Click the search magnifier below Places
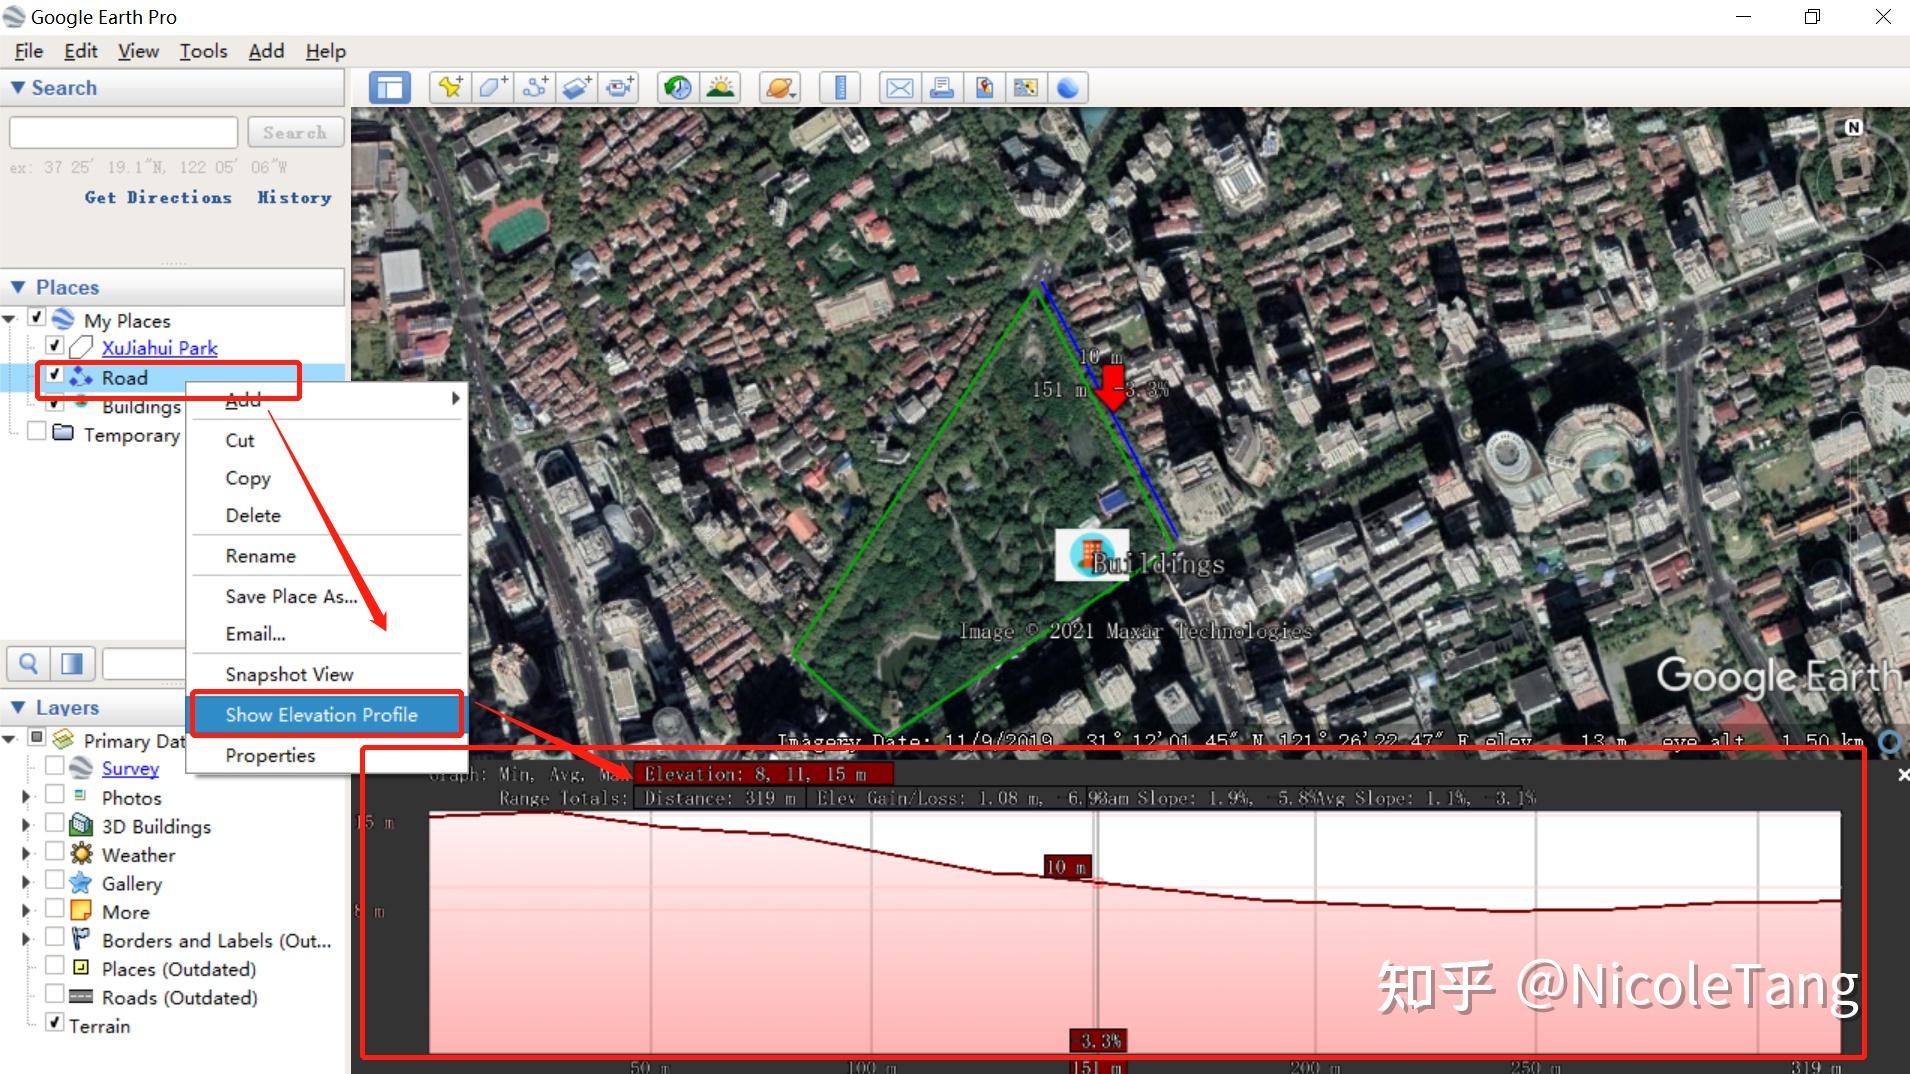Image resolution: width=1910 pixels, height=1074 pixels. click(x=29, y=663)
